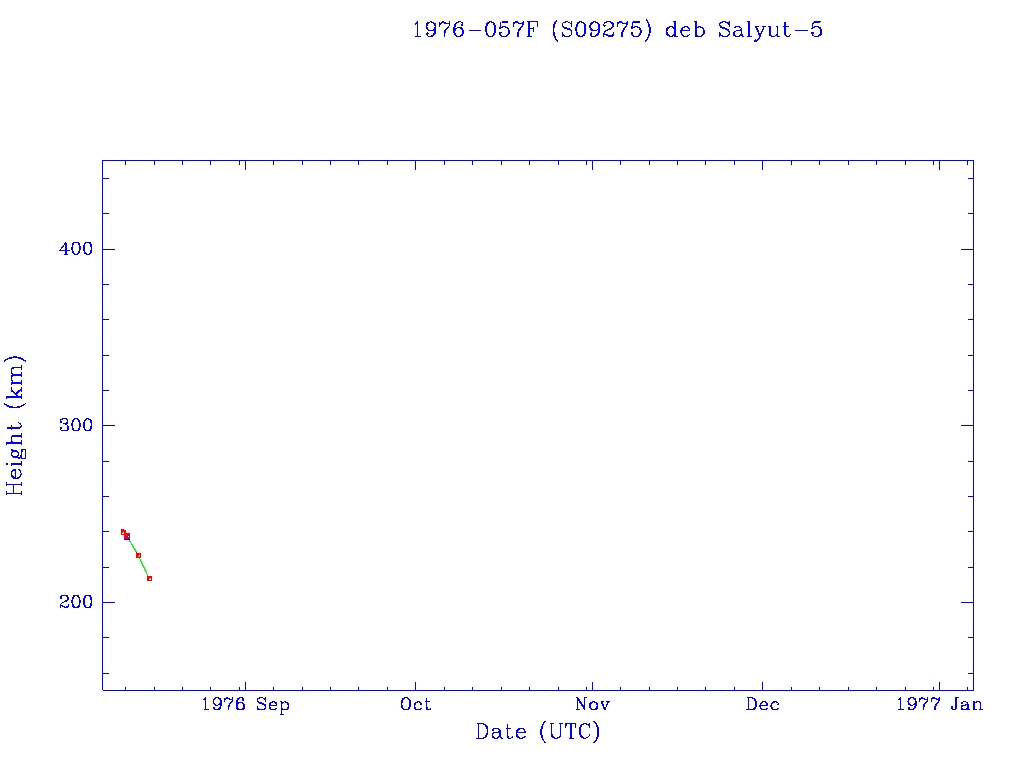Click the 200 tick label on the height axis

click(69, 602)
